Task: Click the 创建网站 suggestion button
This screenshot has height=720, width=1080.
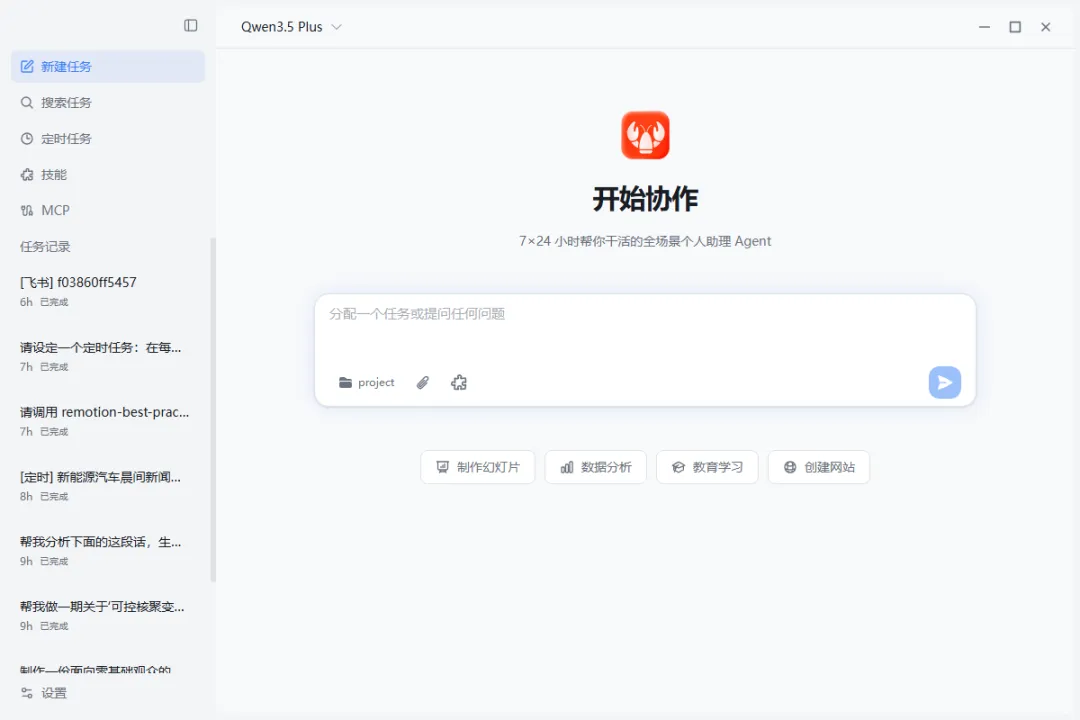Action: [819, 467]
